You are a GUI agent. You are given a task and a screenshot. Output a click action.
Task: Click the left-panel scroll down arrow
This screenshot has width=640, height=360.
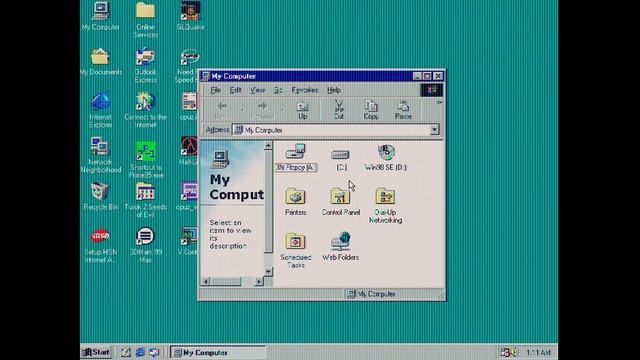point(268,271)
